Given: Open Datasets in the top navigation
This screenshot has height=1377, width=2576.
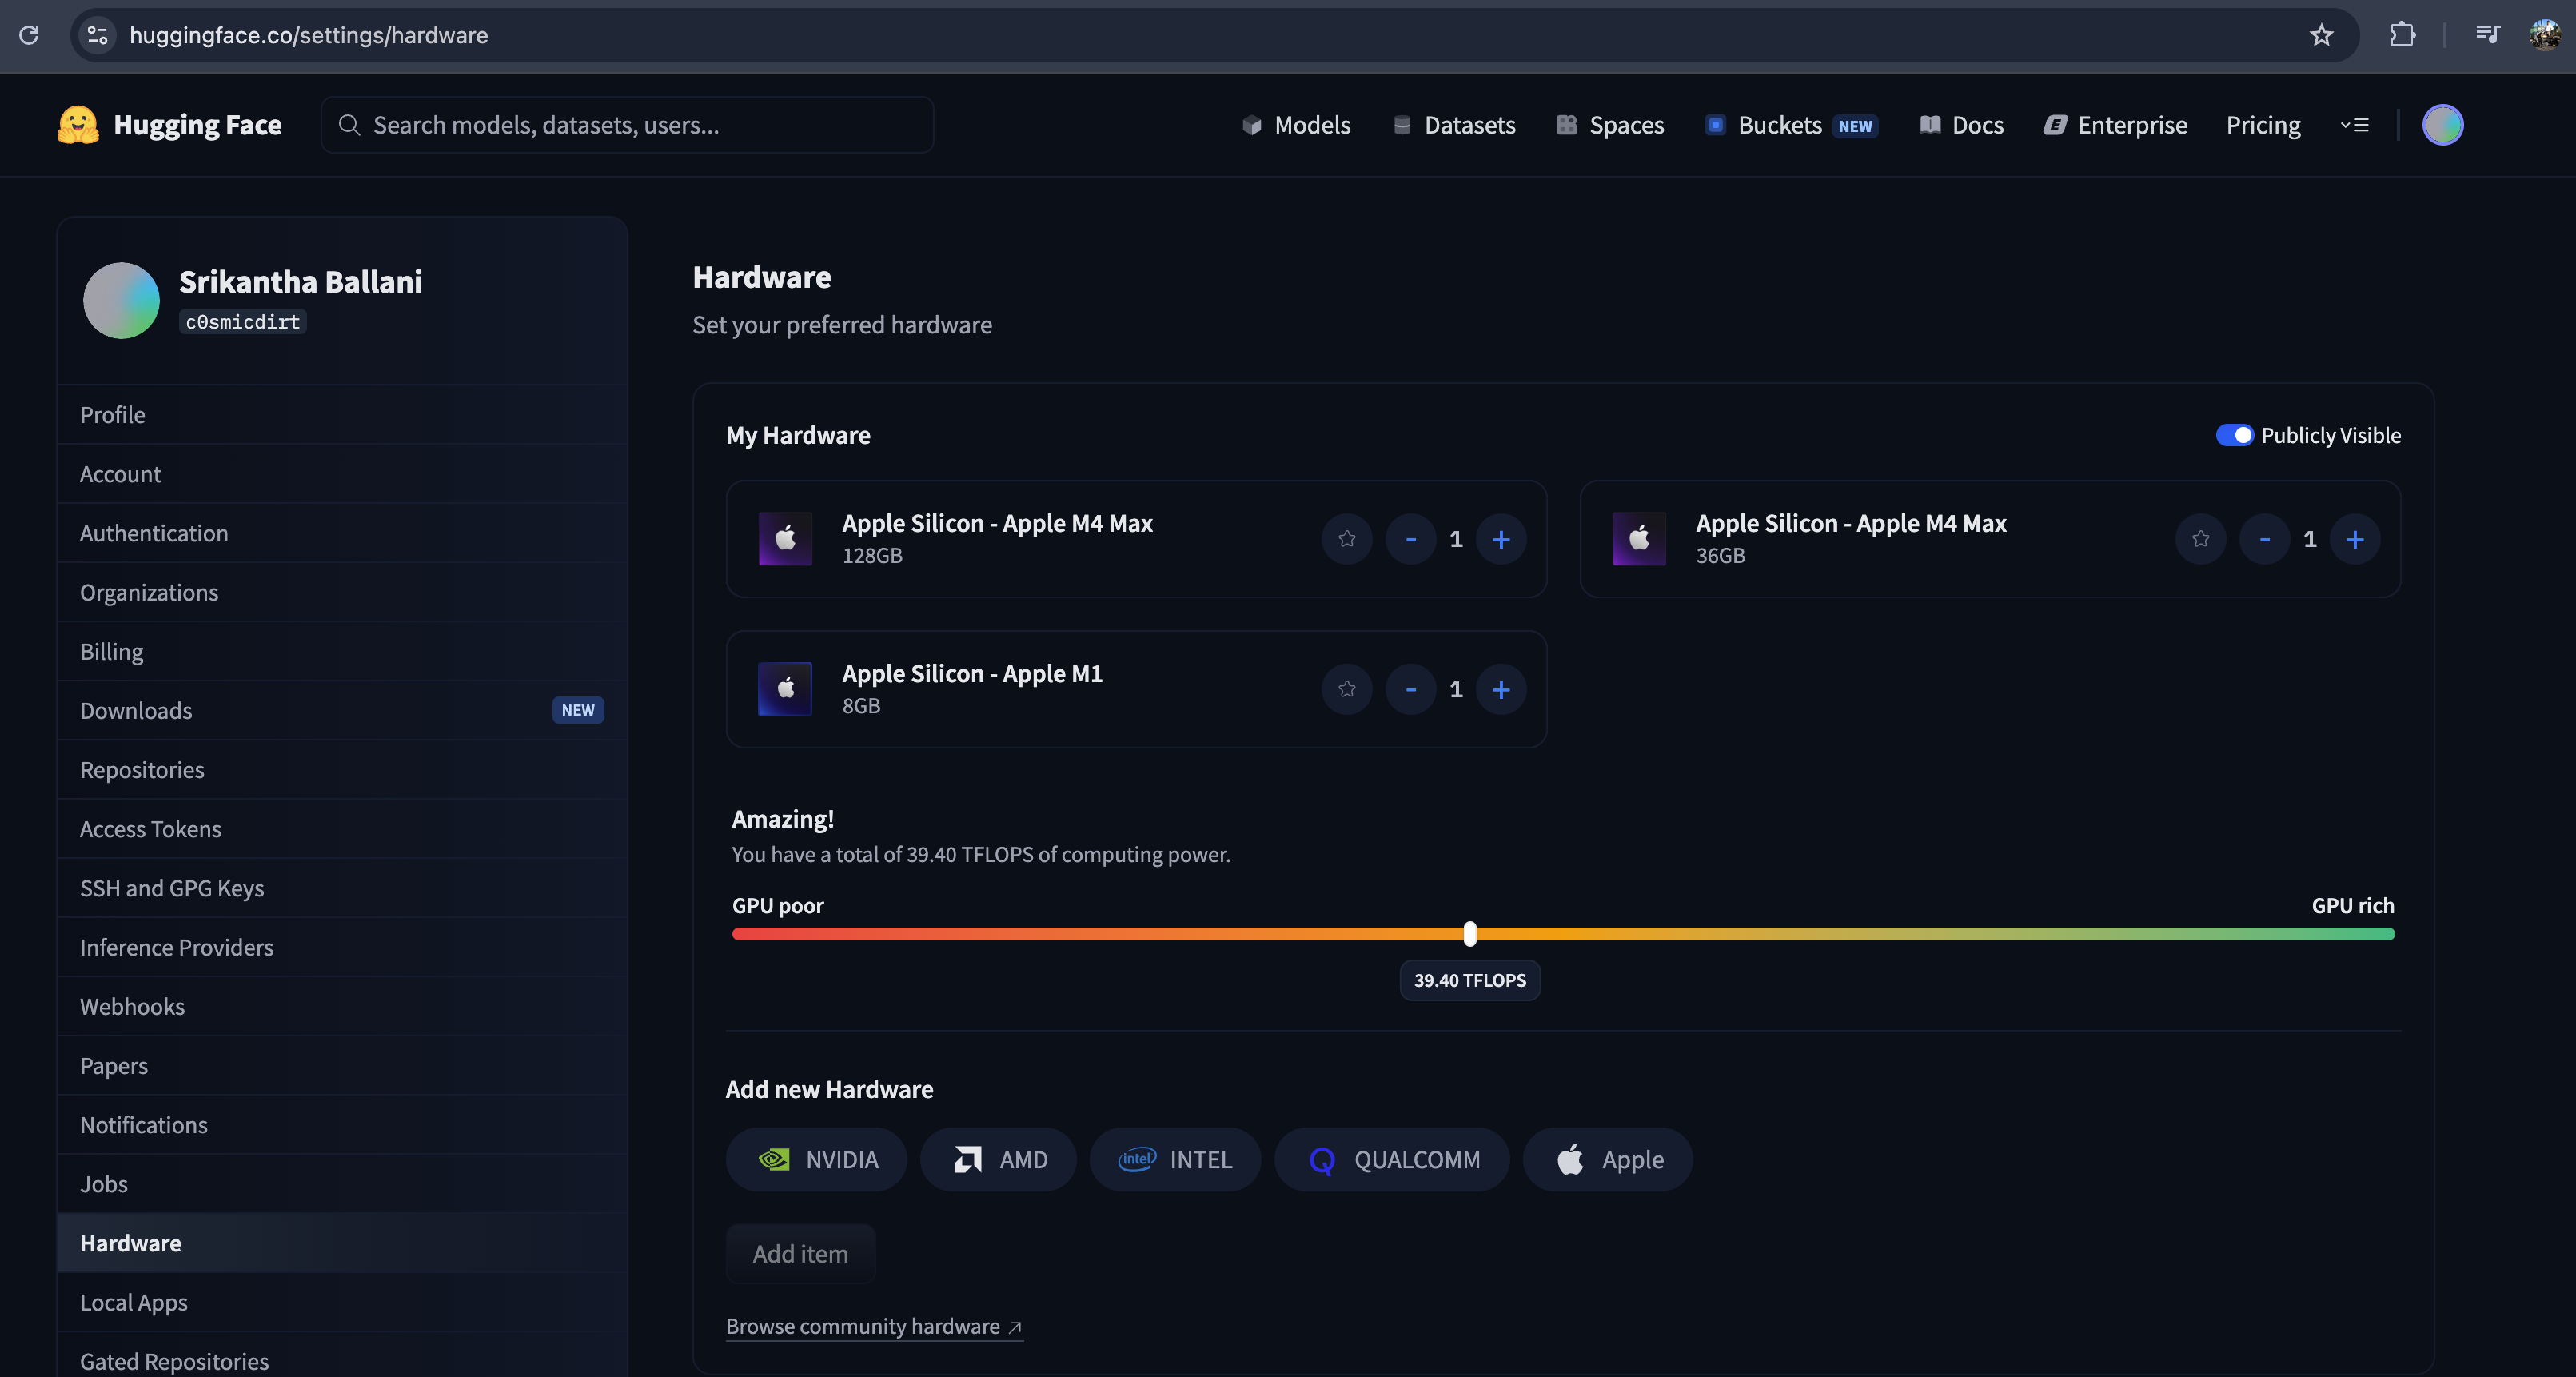Looking at the screenshot, I should tap(1454, 125).
